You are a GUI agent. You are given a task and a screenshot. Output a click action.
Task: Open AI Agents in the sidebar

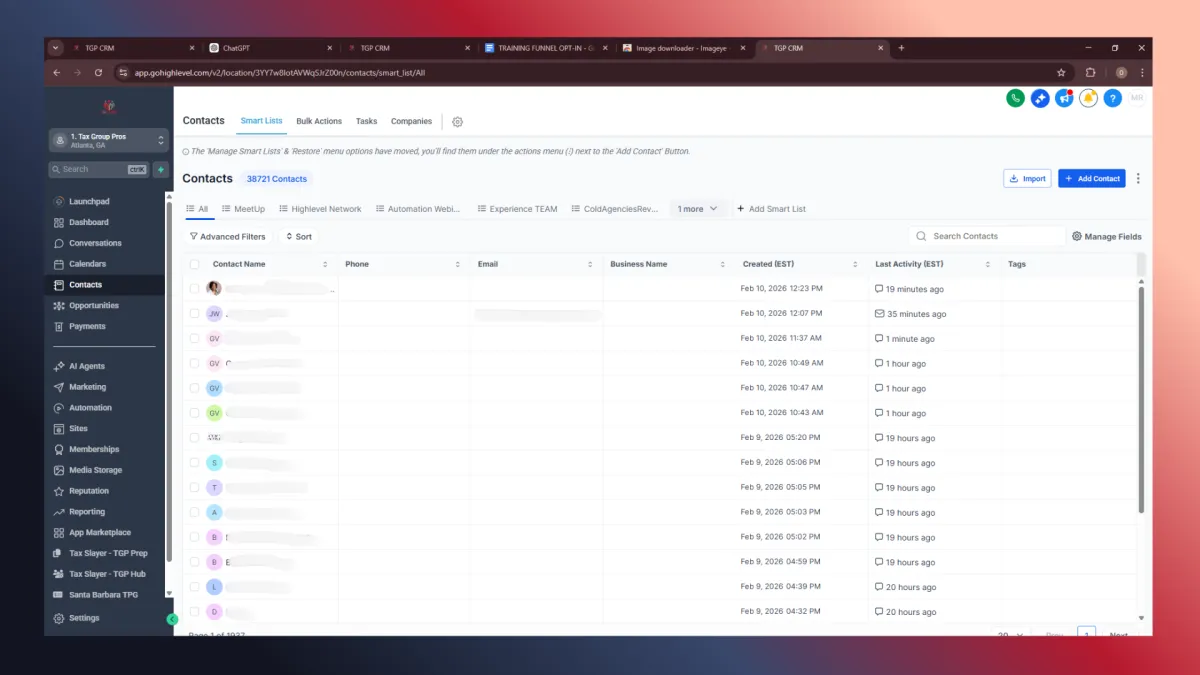[x=87, y=366]
